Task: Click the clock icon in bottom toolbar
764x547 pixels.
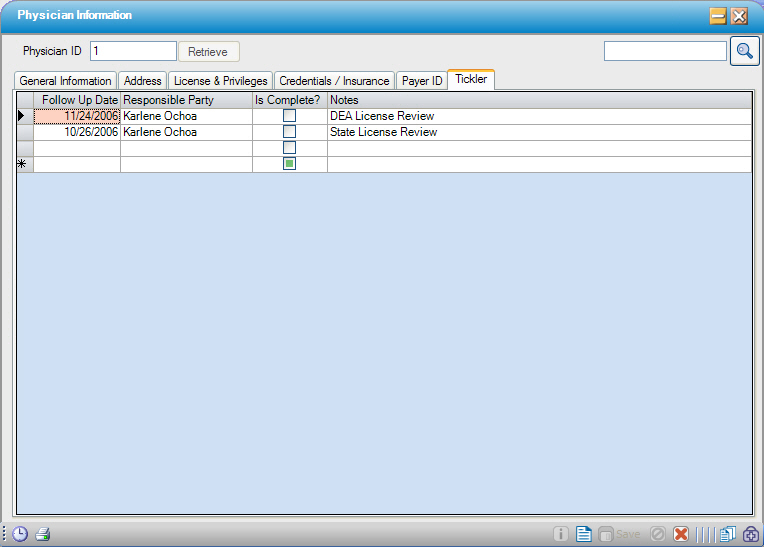Action: click(x=20, y=534)
